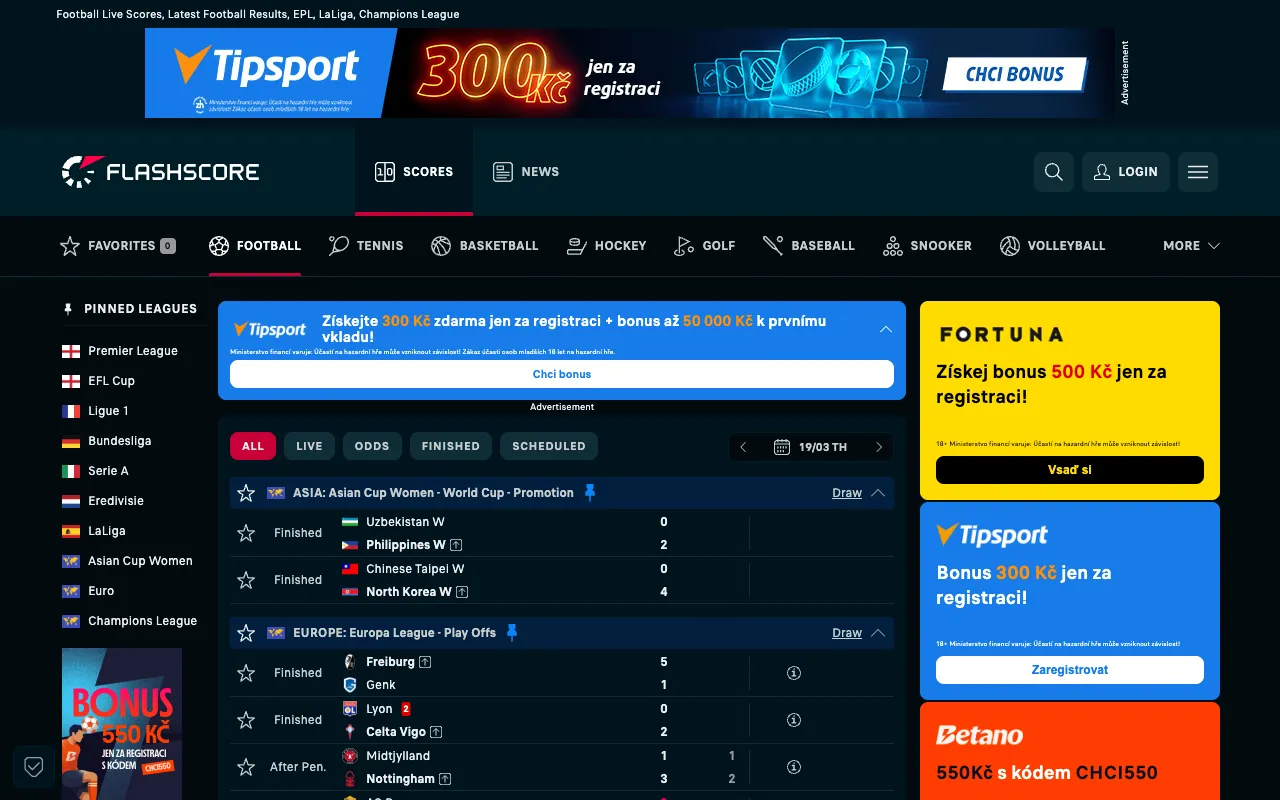Click North Korea W flag icon

(x=350, y=592)
